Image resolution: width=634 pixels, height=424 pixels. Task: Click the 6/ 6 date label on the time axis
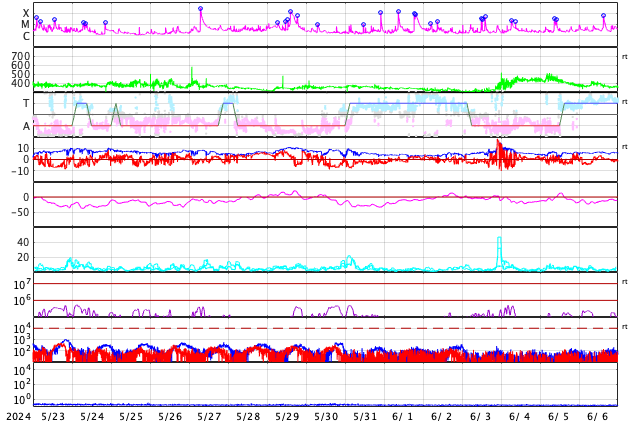597,416
